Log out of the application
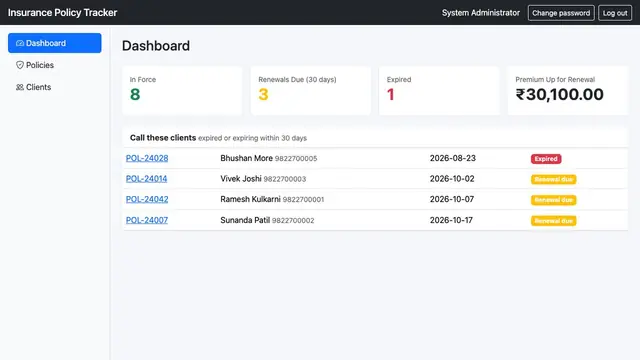640x360 pixels. tap(615, 13)
